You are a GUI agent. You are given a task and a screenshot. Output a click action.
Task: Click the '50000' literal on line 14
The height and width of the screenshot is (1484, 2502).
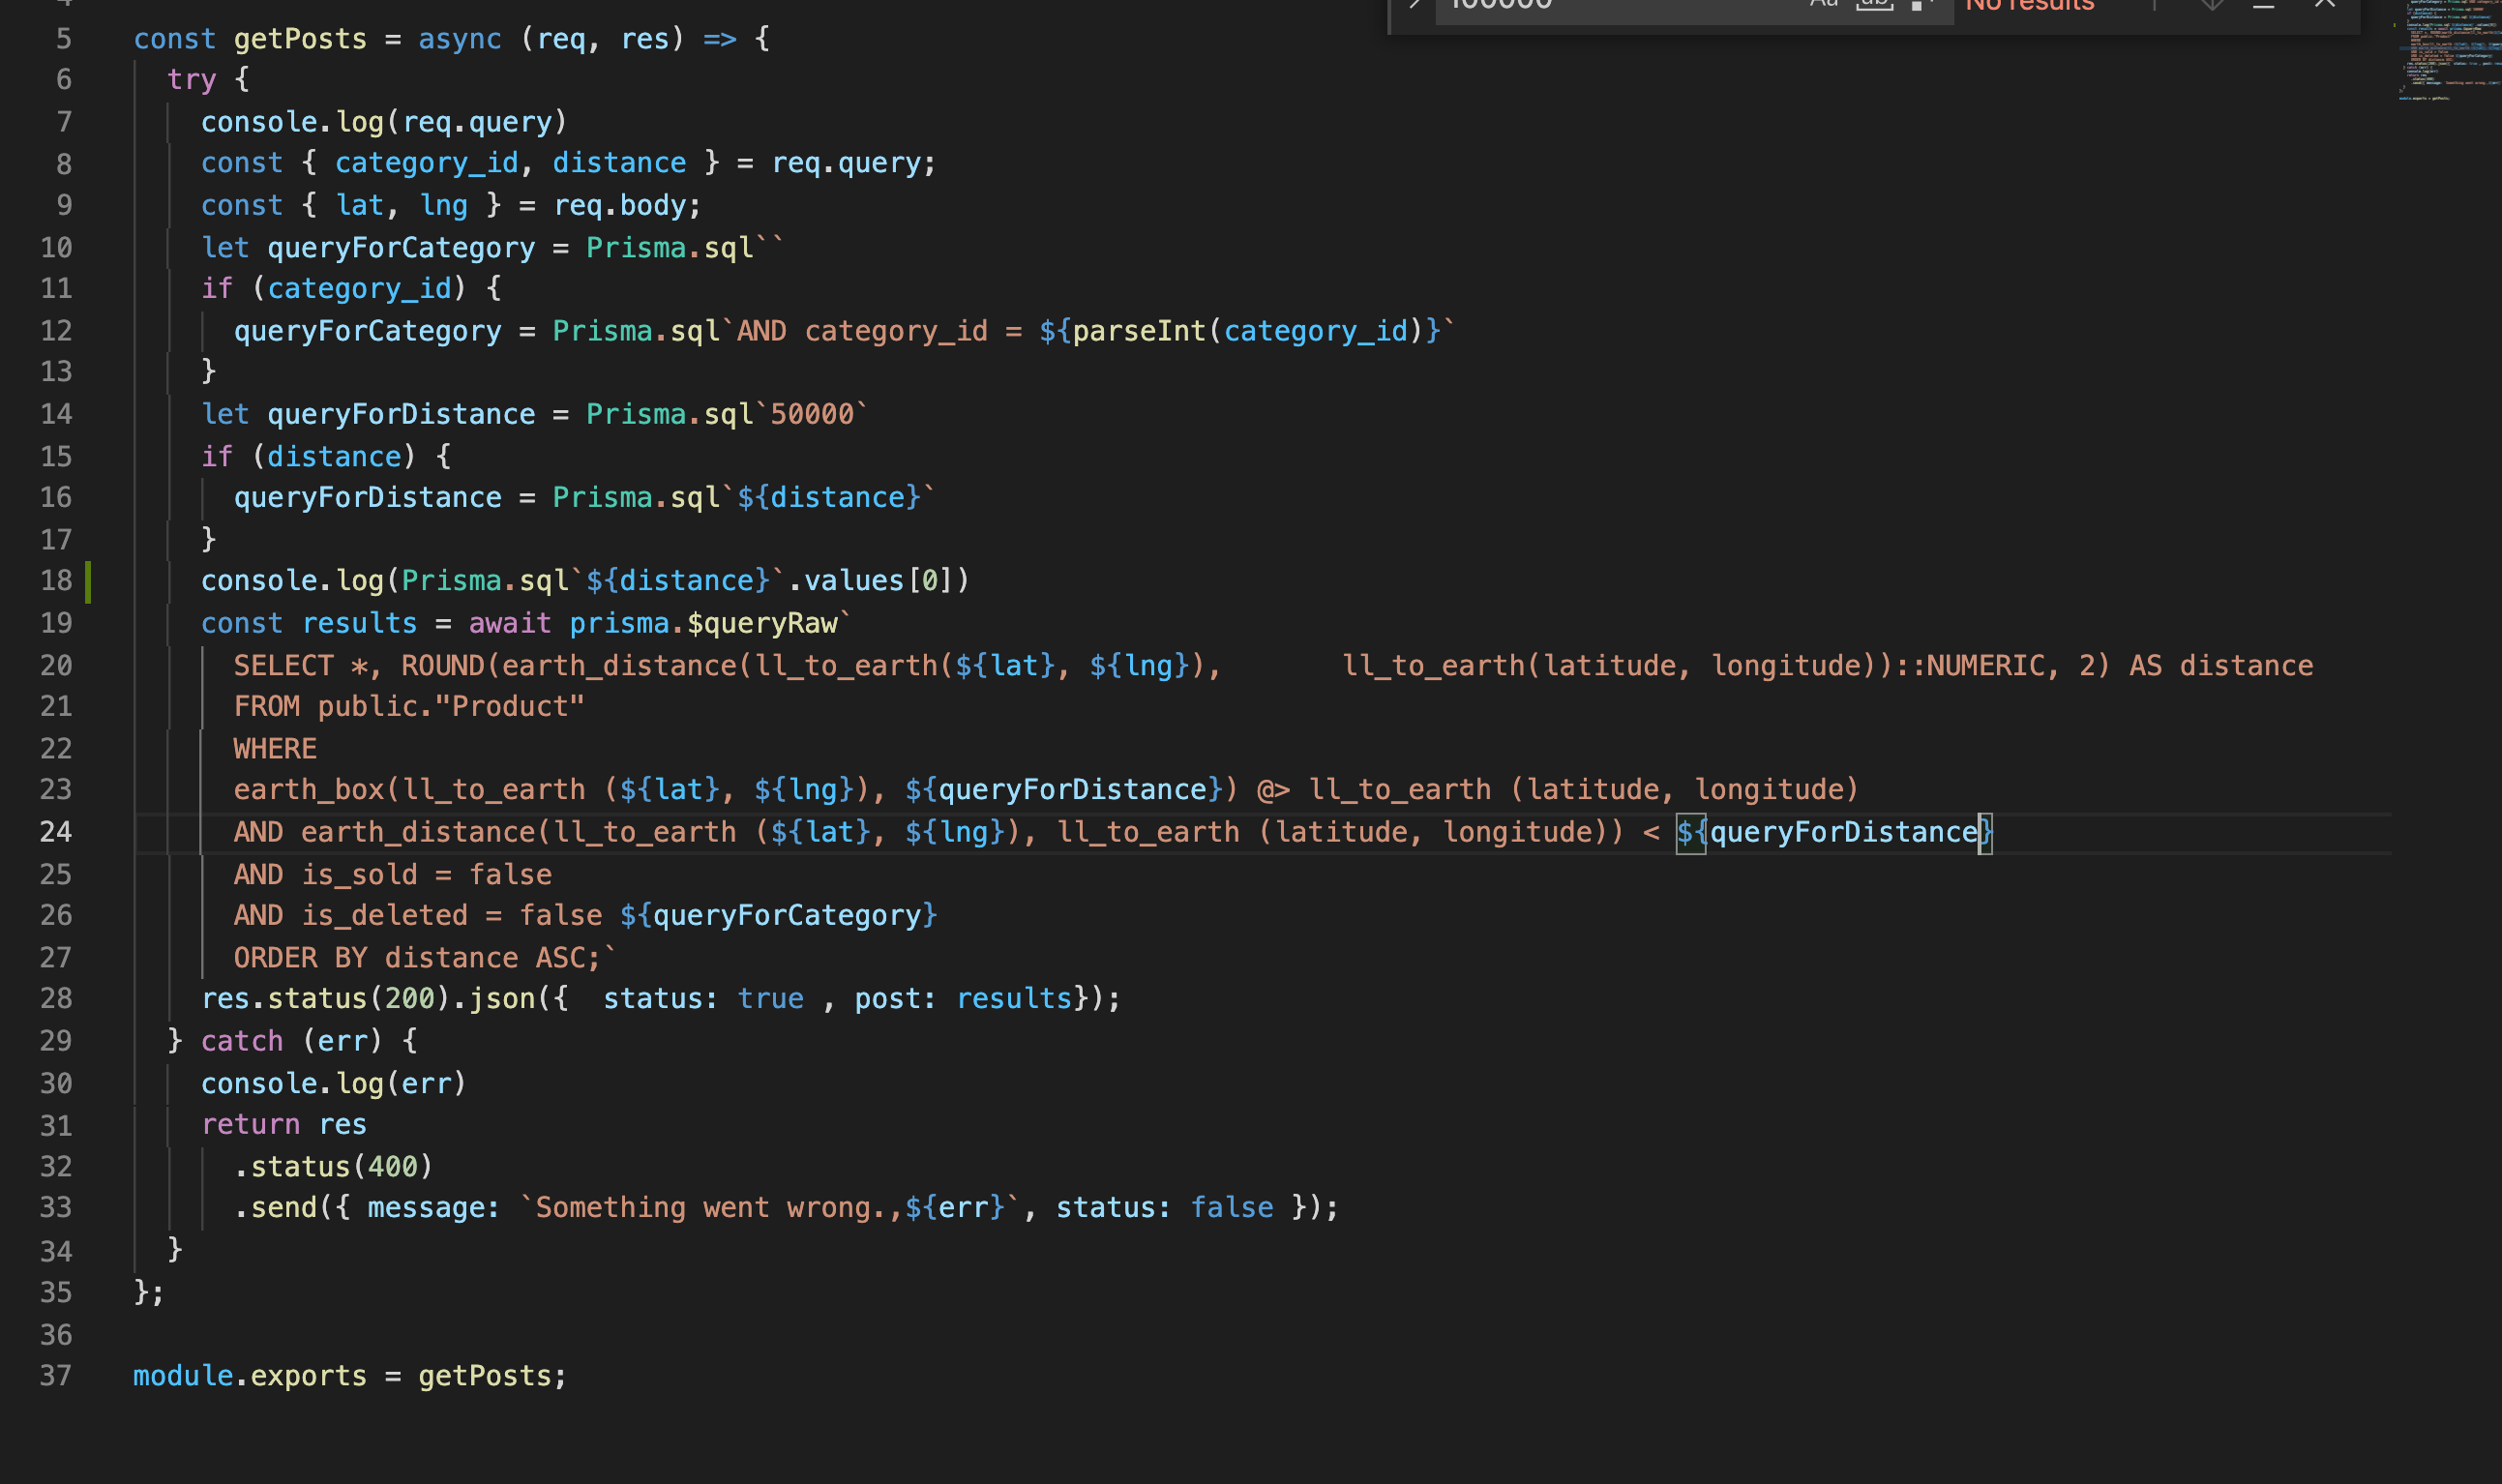point(812,414)
